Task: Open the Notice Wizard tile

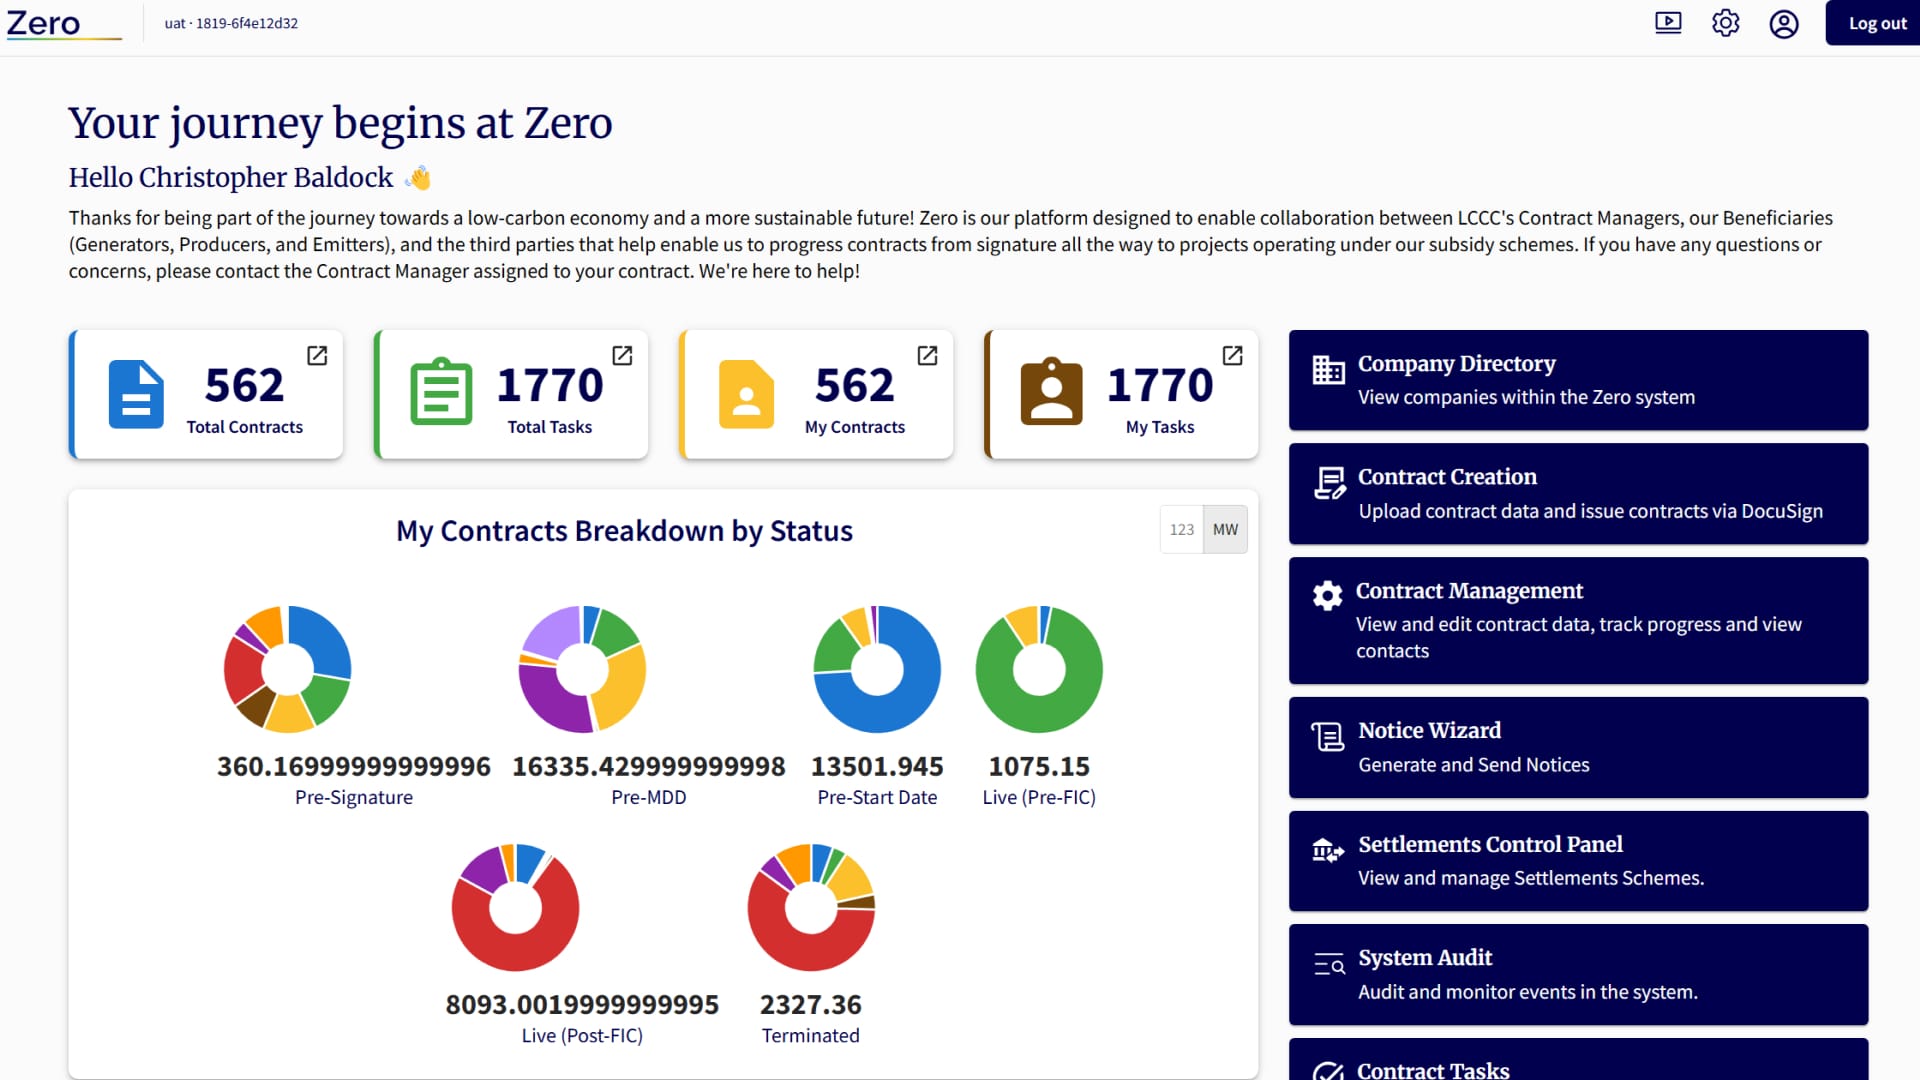Action: 1578,747
